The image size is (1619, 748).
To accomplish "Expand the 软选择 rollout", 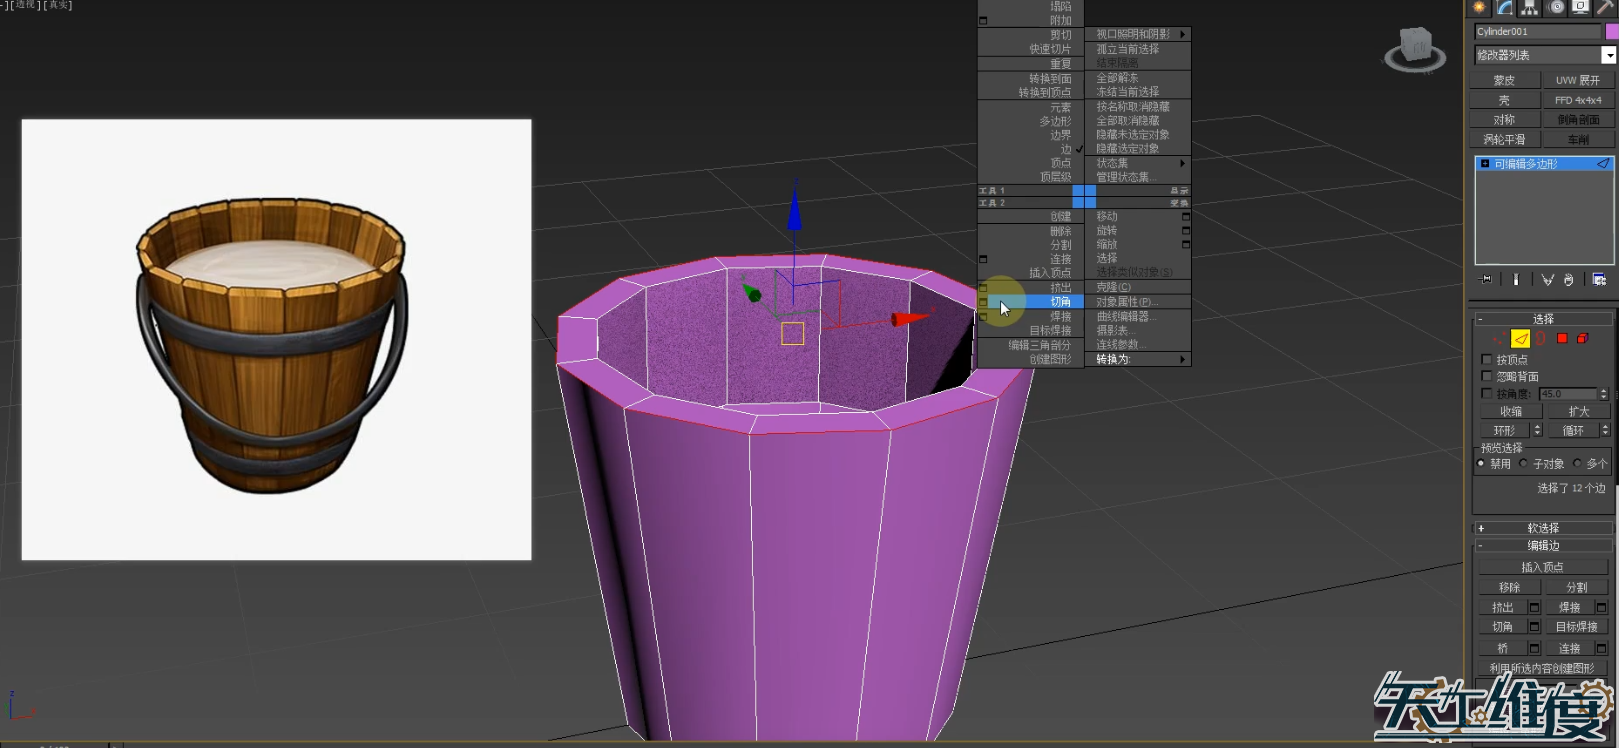I will point(1543,528).
